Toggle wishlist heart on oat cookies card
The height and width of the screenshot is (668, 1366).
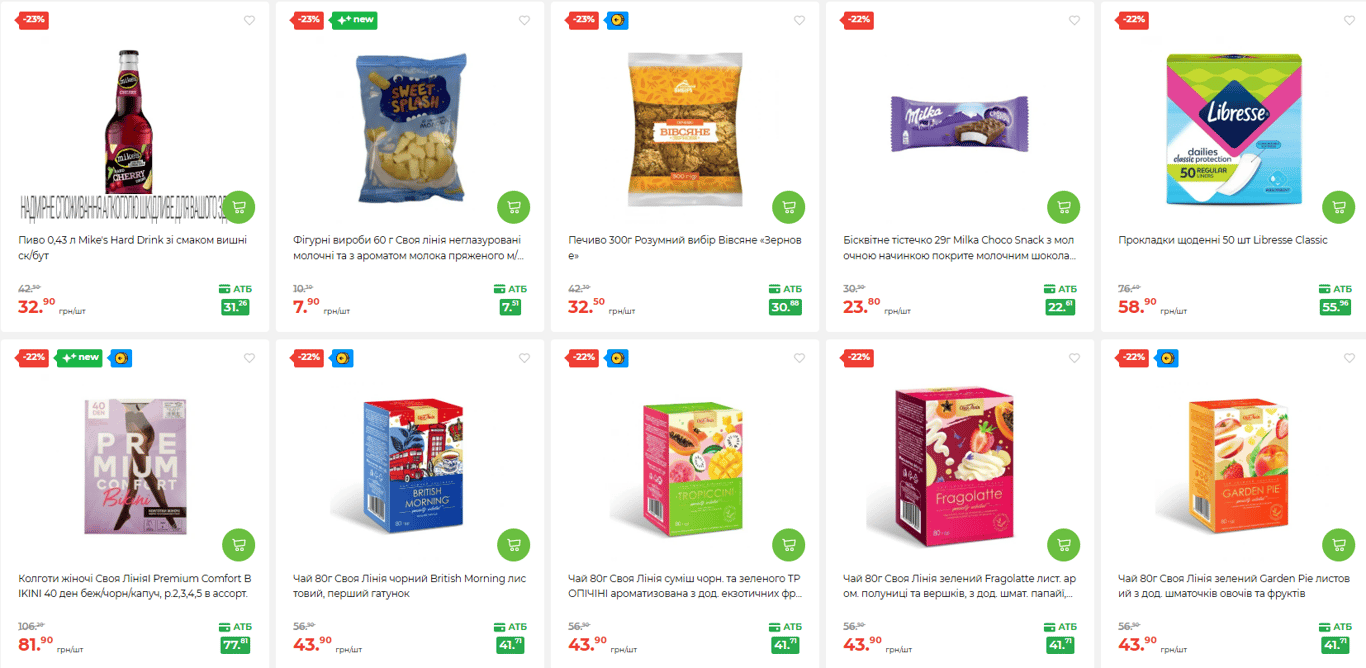(799, 20)
